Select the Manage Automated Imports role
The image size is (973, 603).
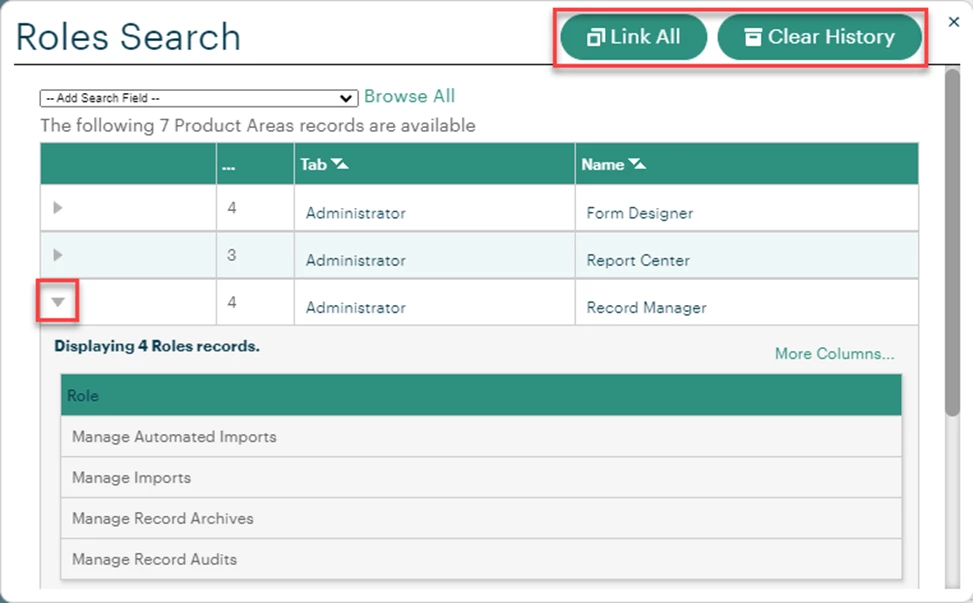click(482, 437)
